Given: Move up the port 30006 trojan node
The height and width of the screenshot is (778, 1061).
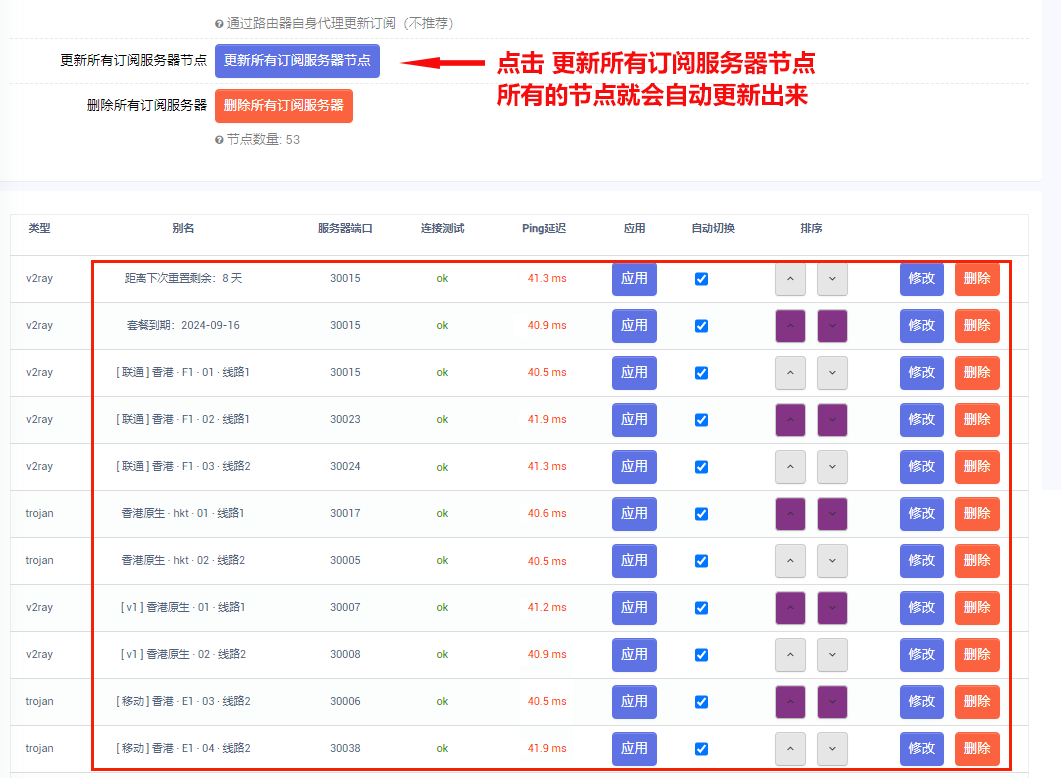Looking at the screenshot, I should click(790, 702).
